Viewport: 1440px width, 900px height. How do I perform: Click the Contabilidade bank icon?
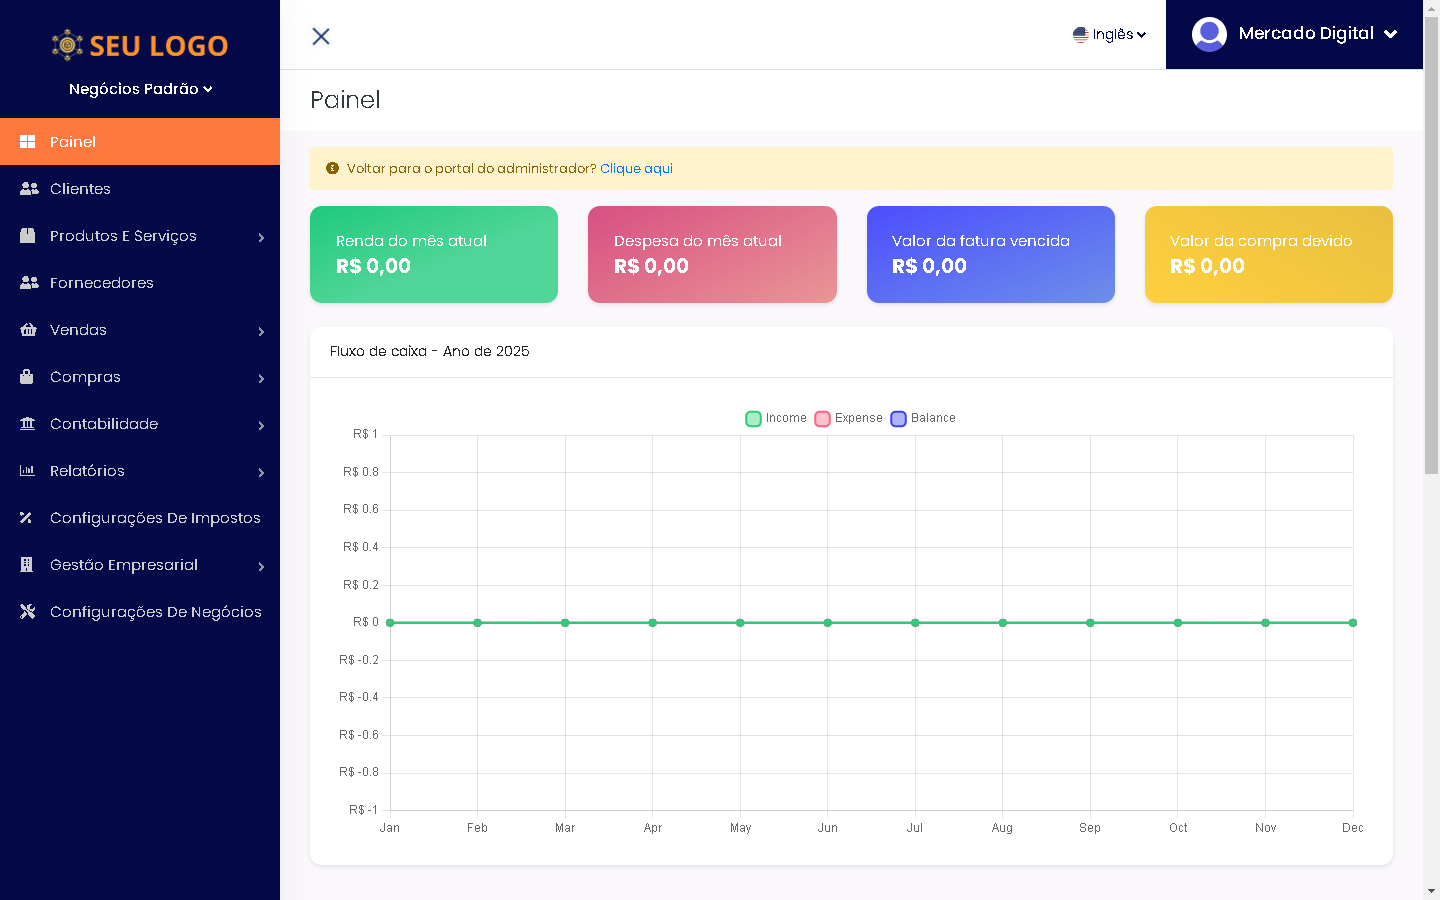[x=28, y=424]
